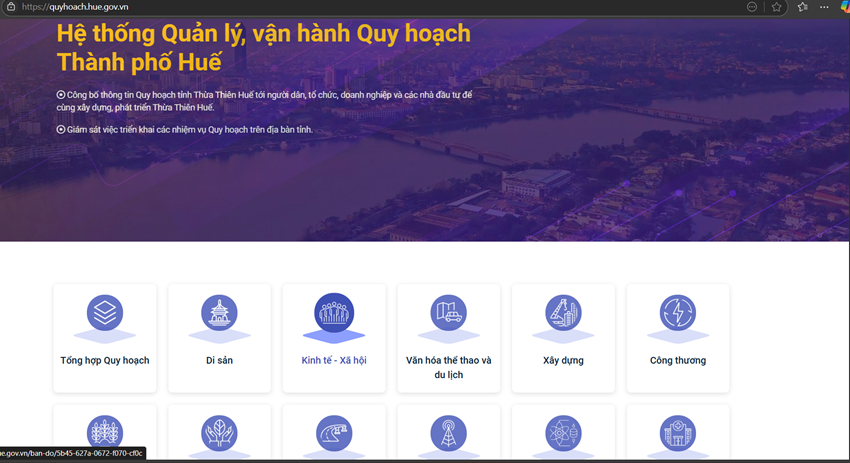The width and height of the screenshot is (850, 463).
Task: Open the Copilot icon in browser toolbar
Action: click(845, 7)
